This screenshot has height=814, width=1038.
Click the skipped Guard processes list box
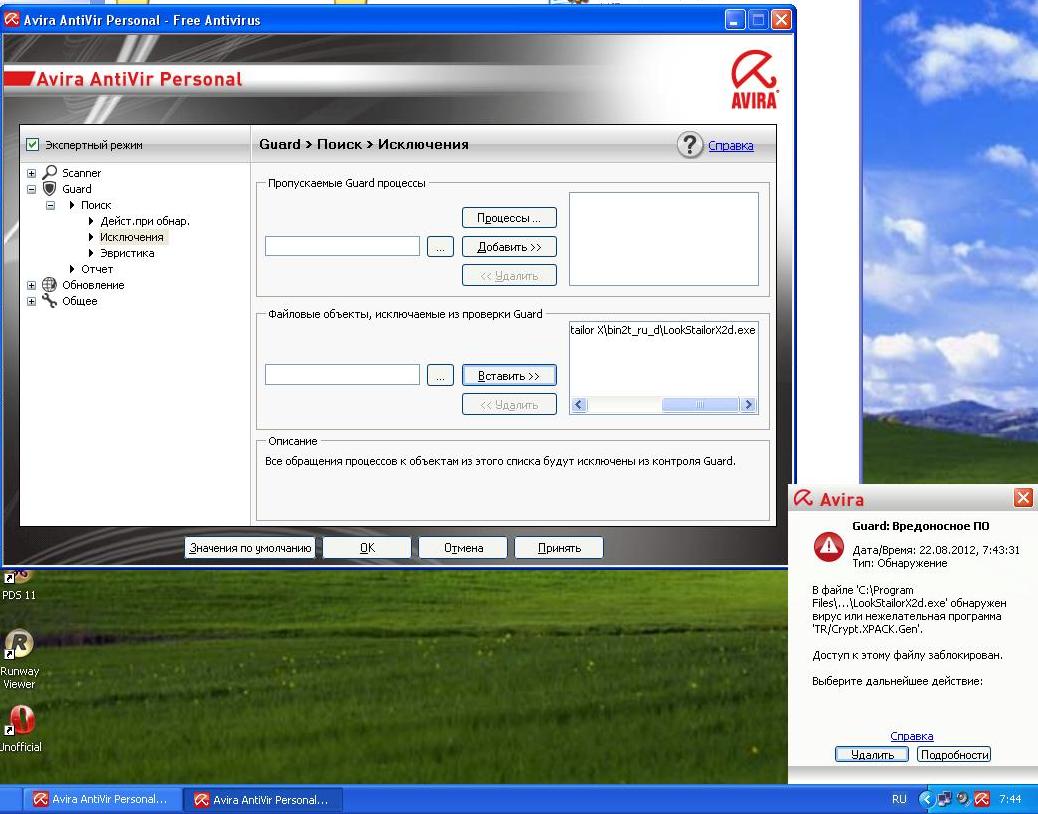coord(664,239)
